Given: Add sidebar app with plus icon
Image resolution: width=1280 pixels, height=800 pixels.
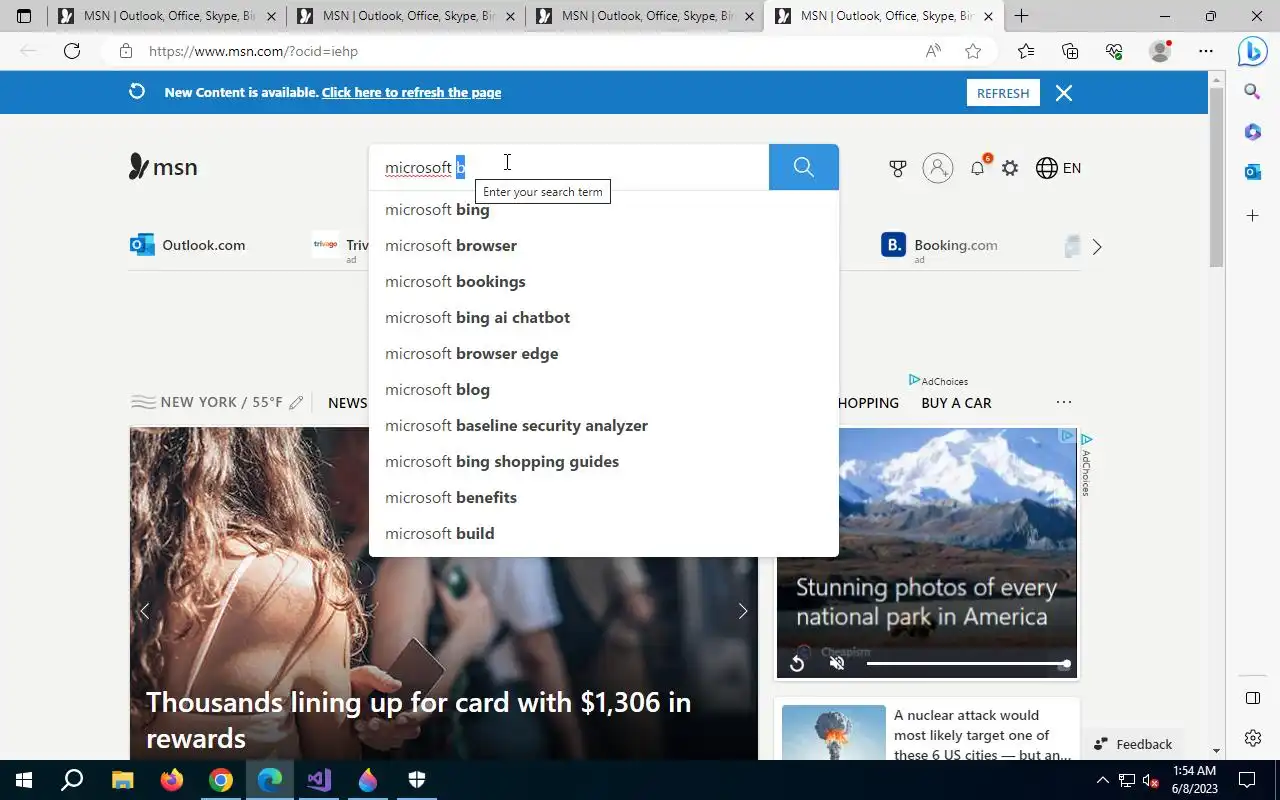Looking at the screenshot, I should pyautogui.click(x=1252, y=215).
